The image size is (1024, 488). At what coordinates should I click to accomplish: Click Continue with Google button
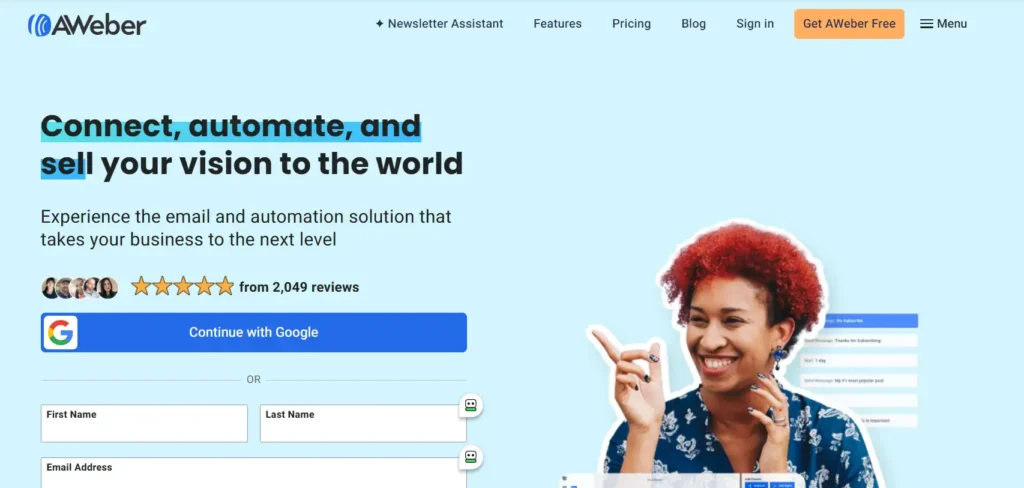pos(253,333)
